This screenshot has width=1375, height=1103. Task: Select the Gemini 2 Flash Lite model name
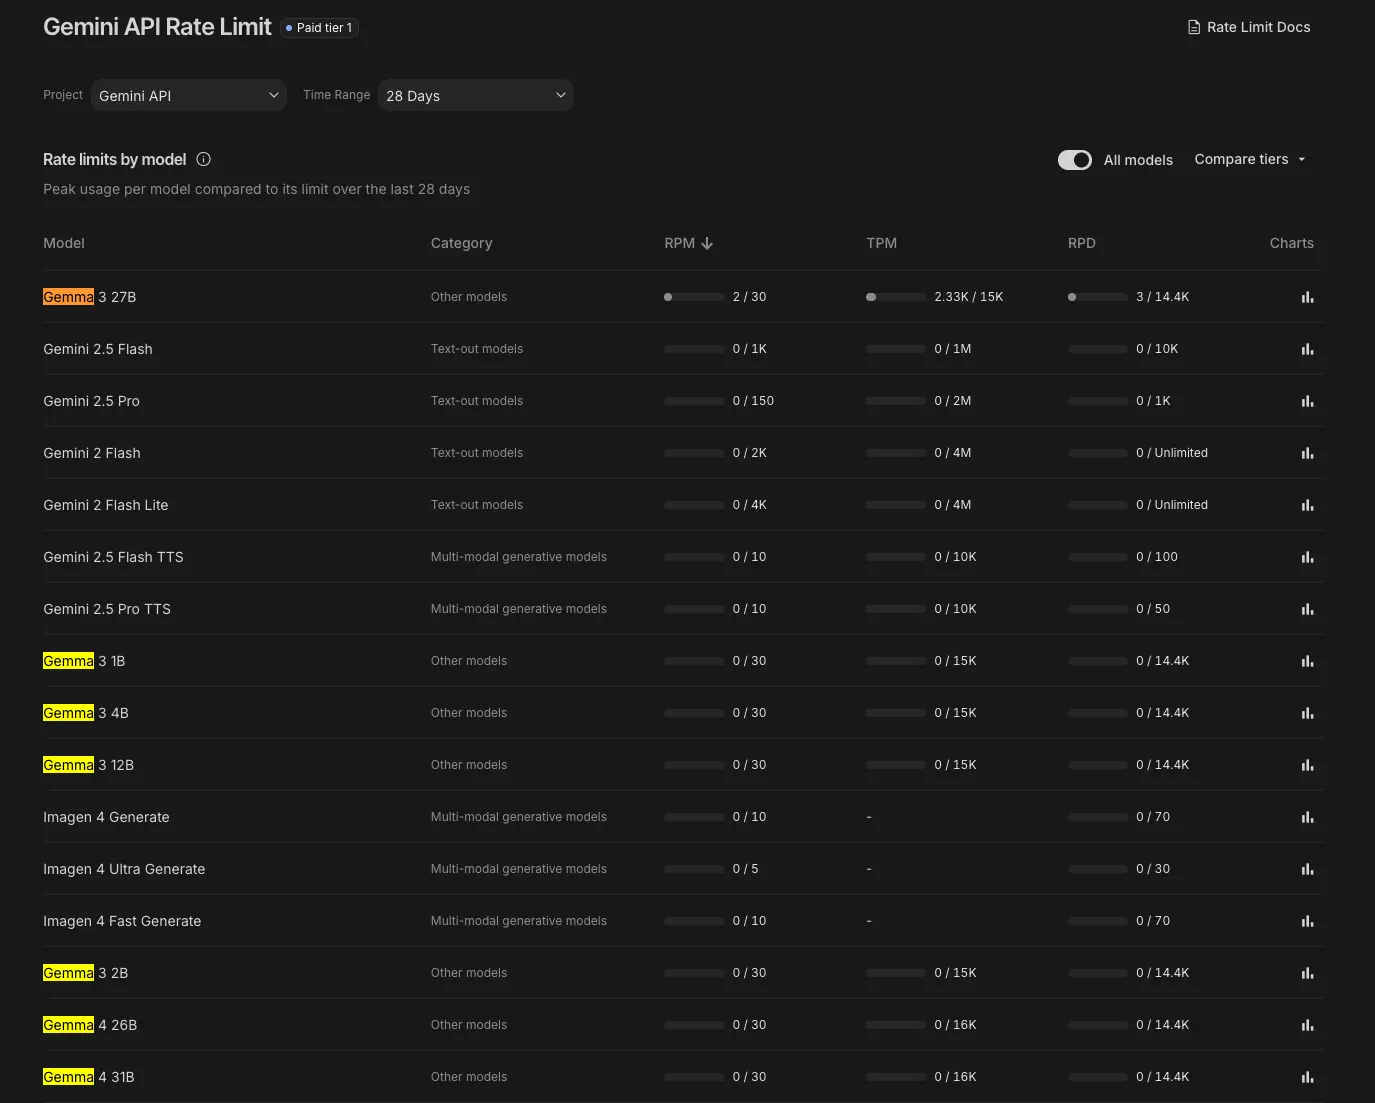coord(106,505)
